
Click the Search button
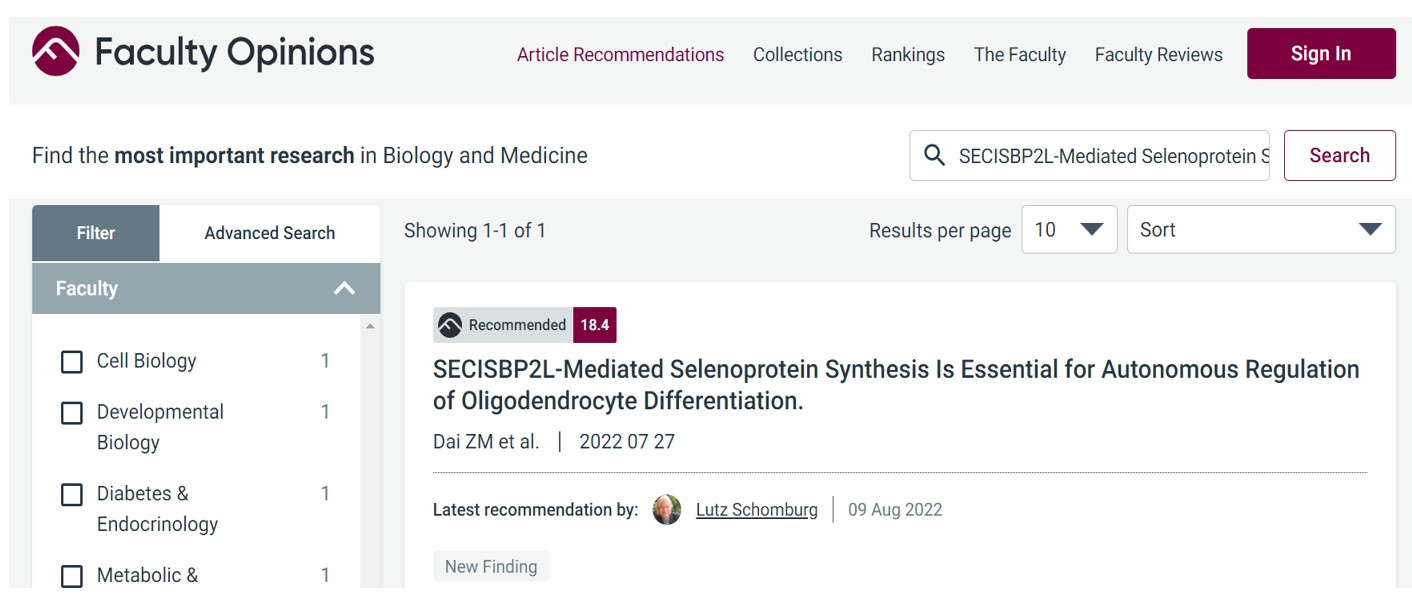pos(1339,156)
